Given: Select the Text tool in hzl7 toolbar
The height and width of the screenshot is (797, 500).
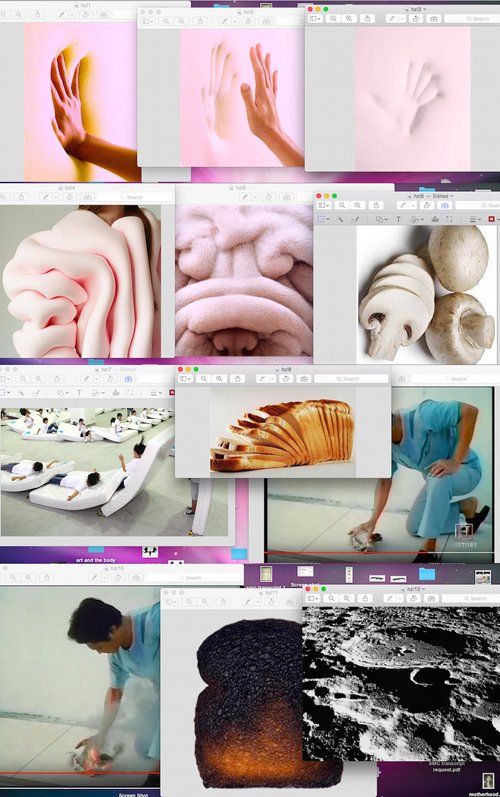Looking at the screenshot, I should [x=79, y=393].
